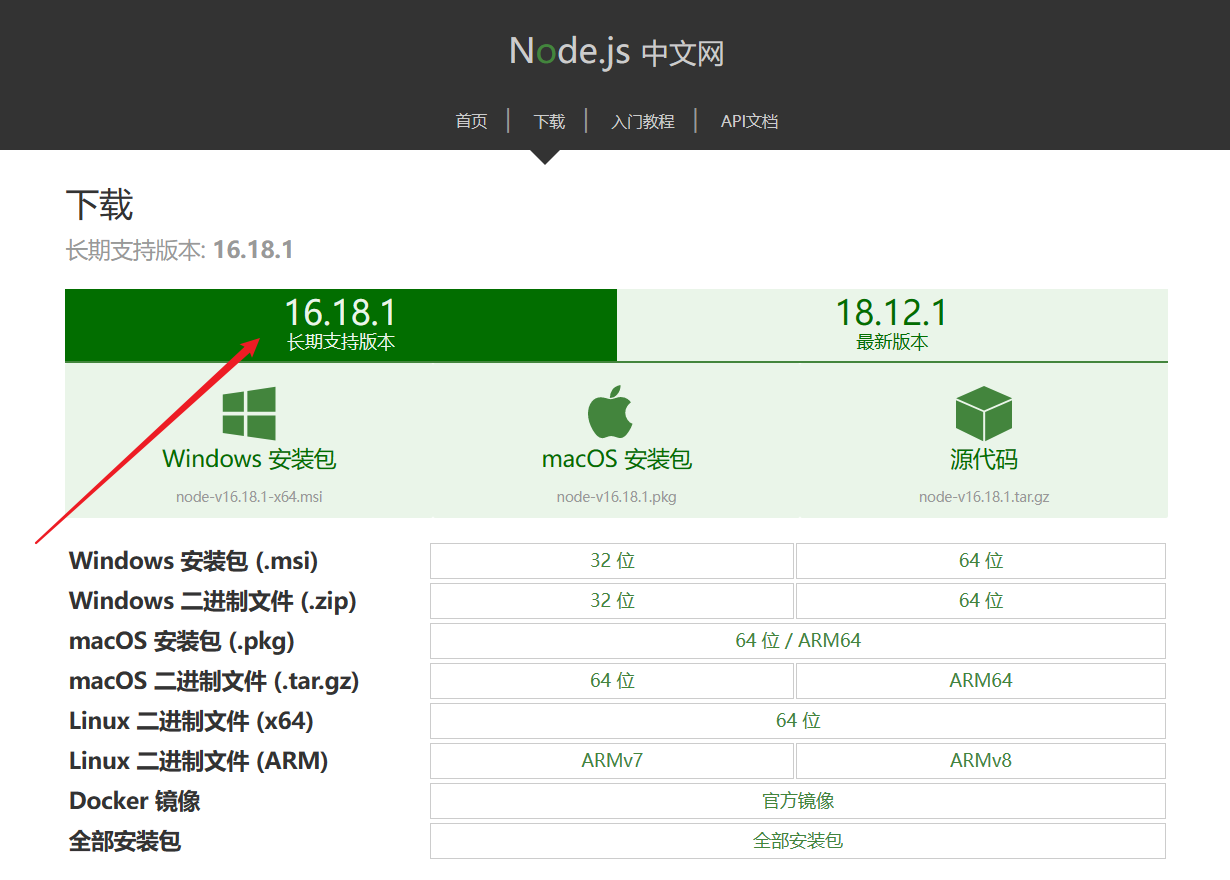Download Windows .msi 64 位 installer

pos(981,561)
